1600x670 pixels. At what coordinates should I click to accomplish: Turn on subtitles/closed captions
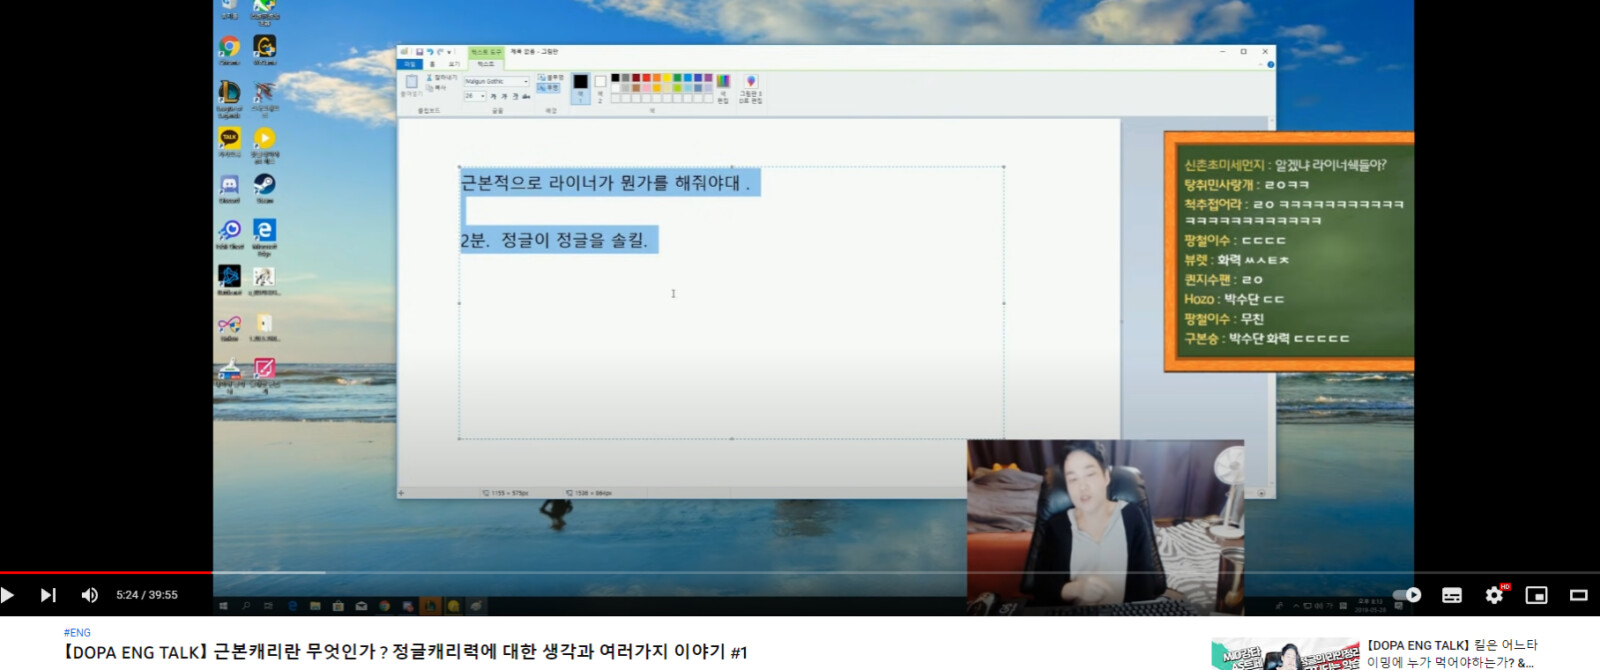click(x=1452, y=595)
